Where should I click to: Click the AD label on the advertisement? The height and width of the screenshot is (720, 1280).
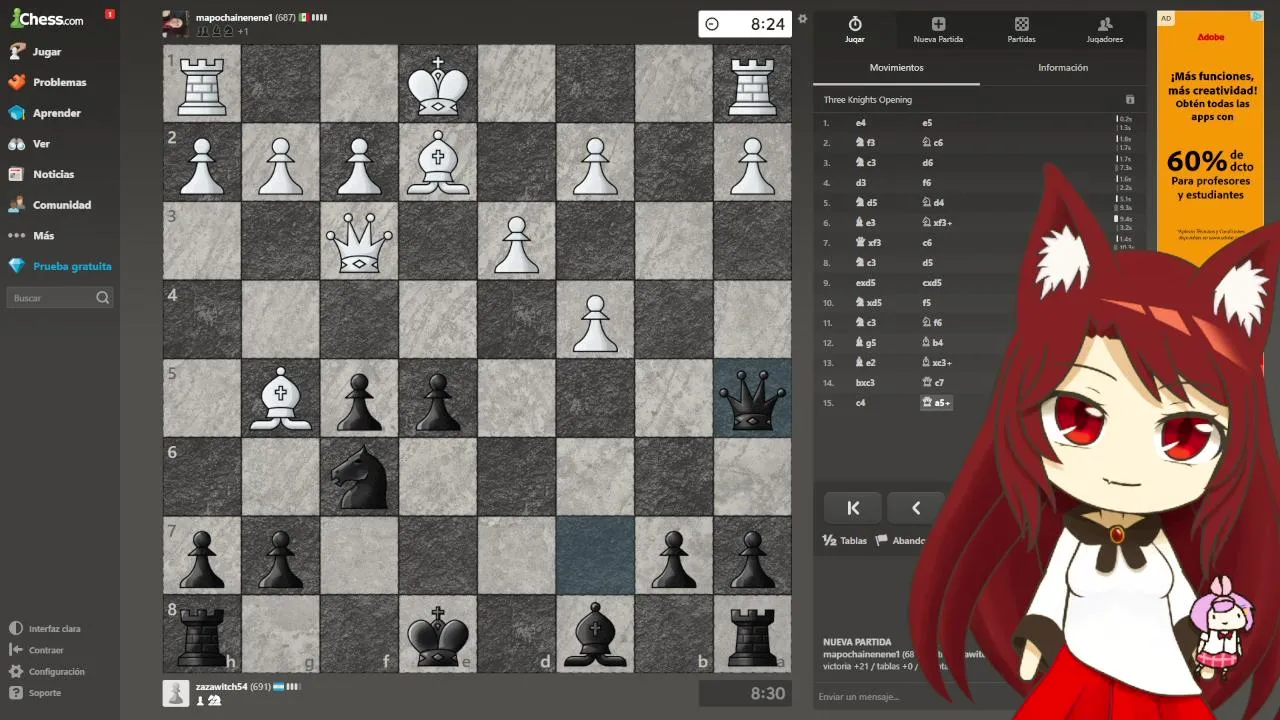[1166, 18]
